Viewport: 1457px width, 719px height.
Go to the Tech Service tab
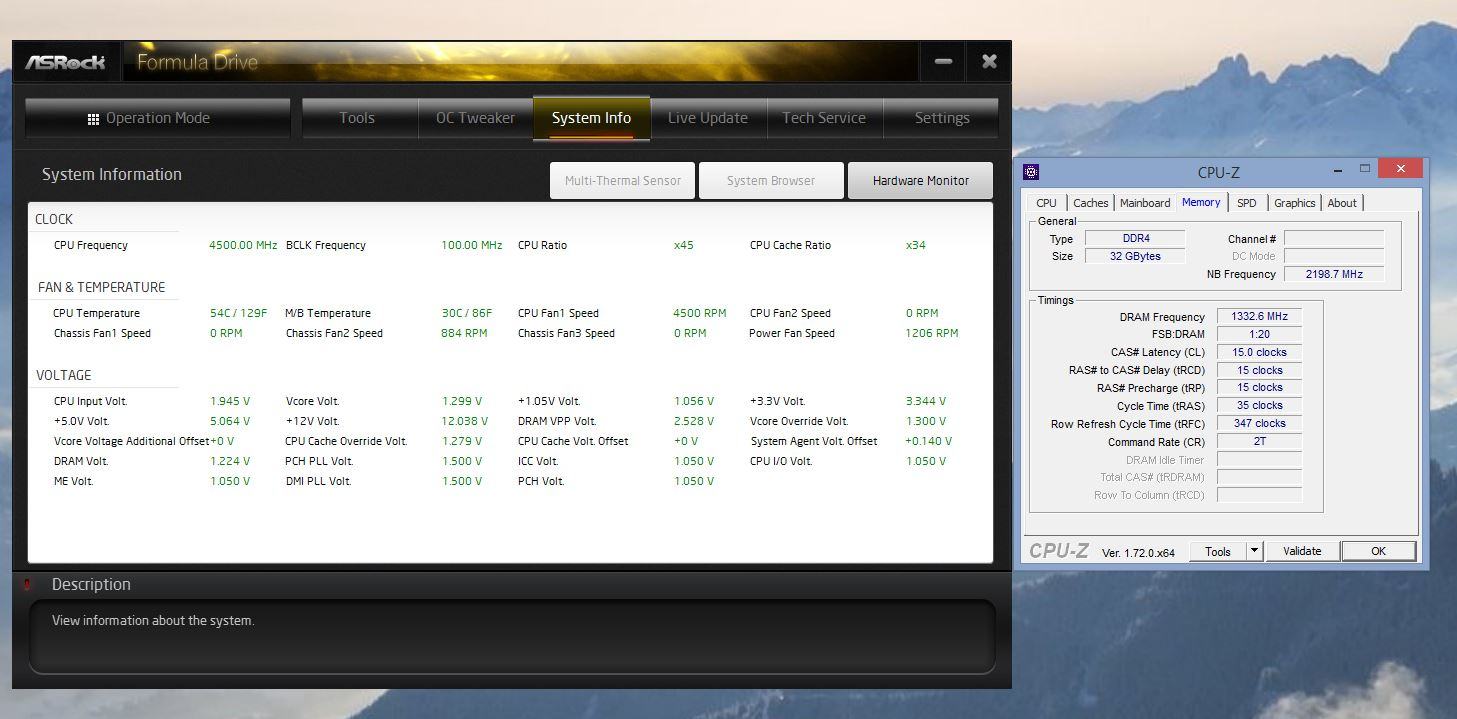[x=824, y=118]
